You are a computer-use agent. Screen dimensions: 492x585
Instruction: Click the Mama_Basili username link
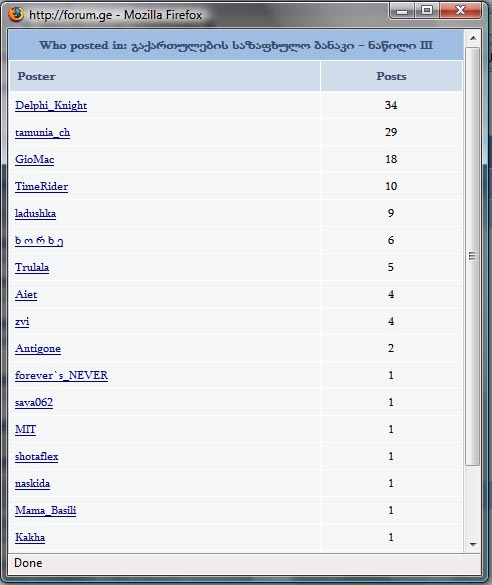tap(46, 510)
